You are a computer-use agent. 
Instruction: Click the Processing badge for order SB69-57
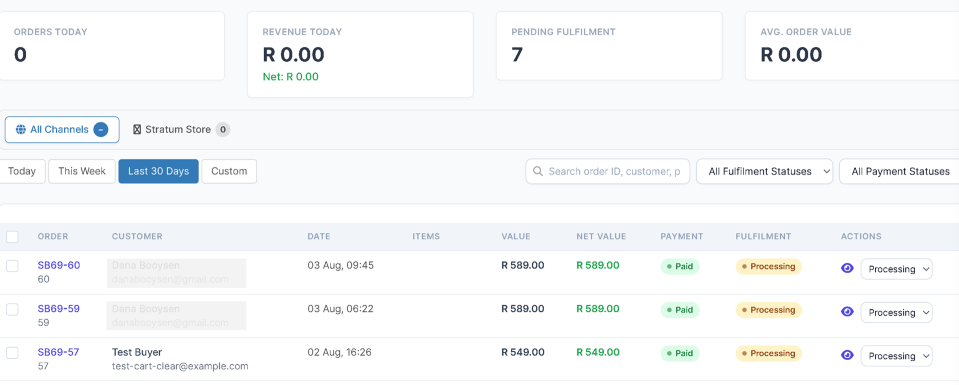[768, 353]
